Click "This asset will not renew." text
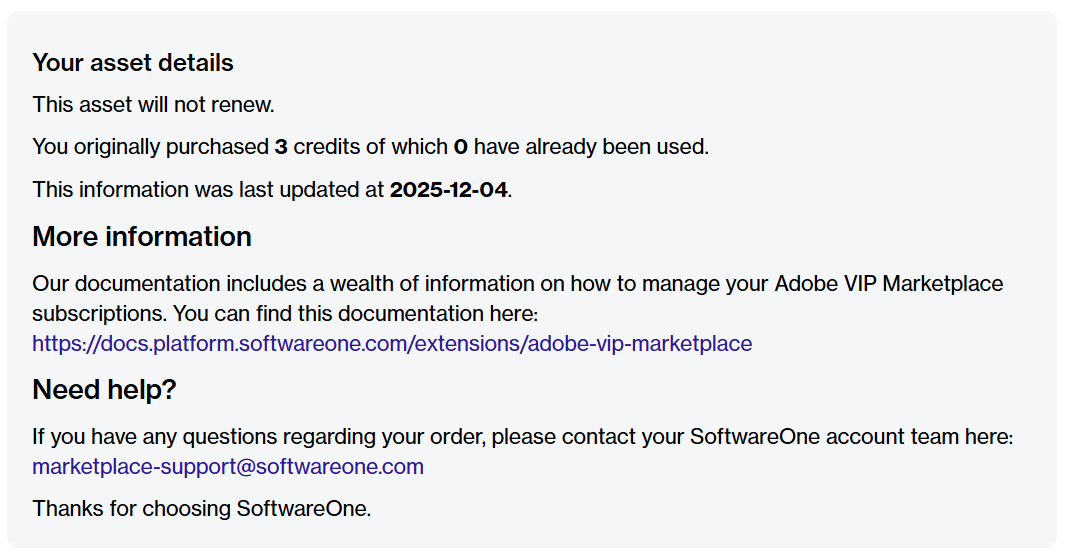 coord(153,105)
